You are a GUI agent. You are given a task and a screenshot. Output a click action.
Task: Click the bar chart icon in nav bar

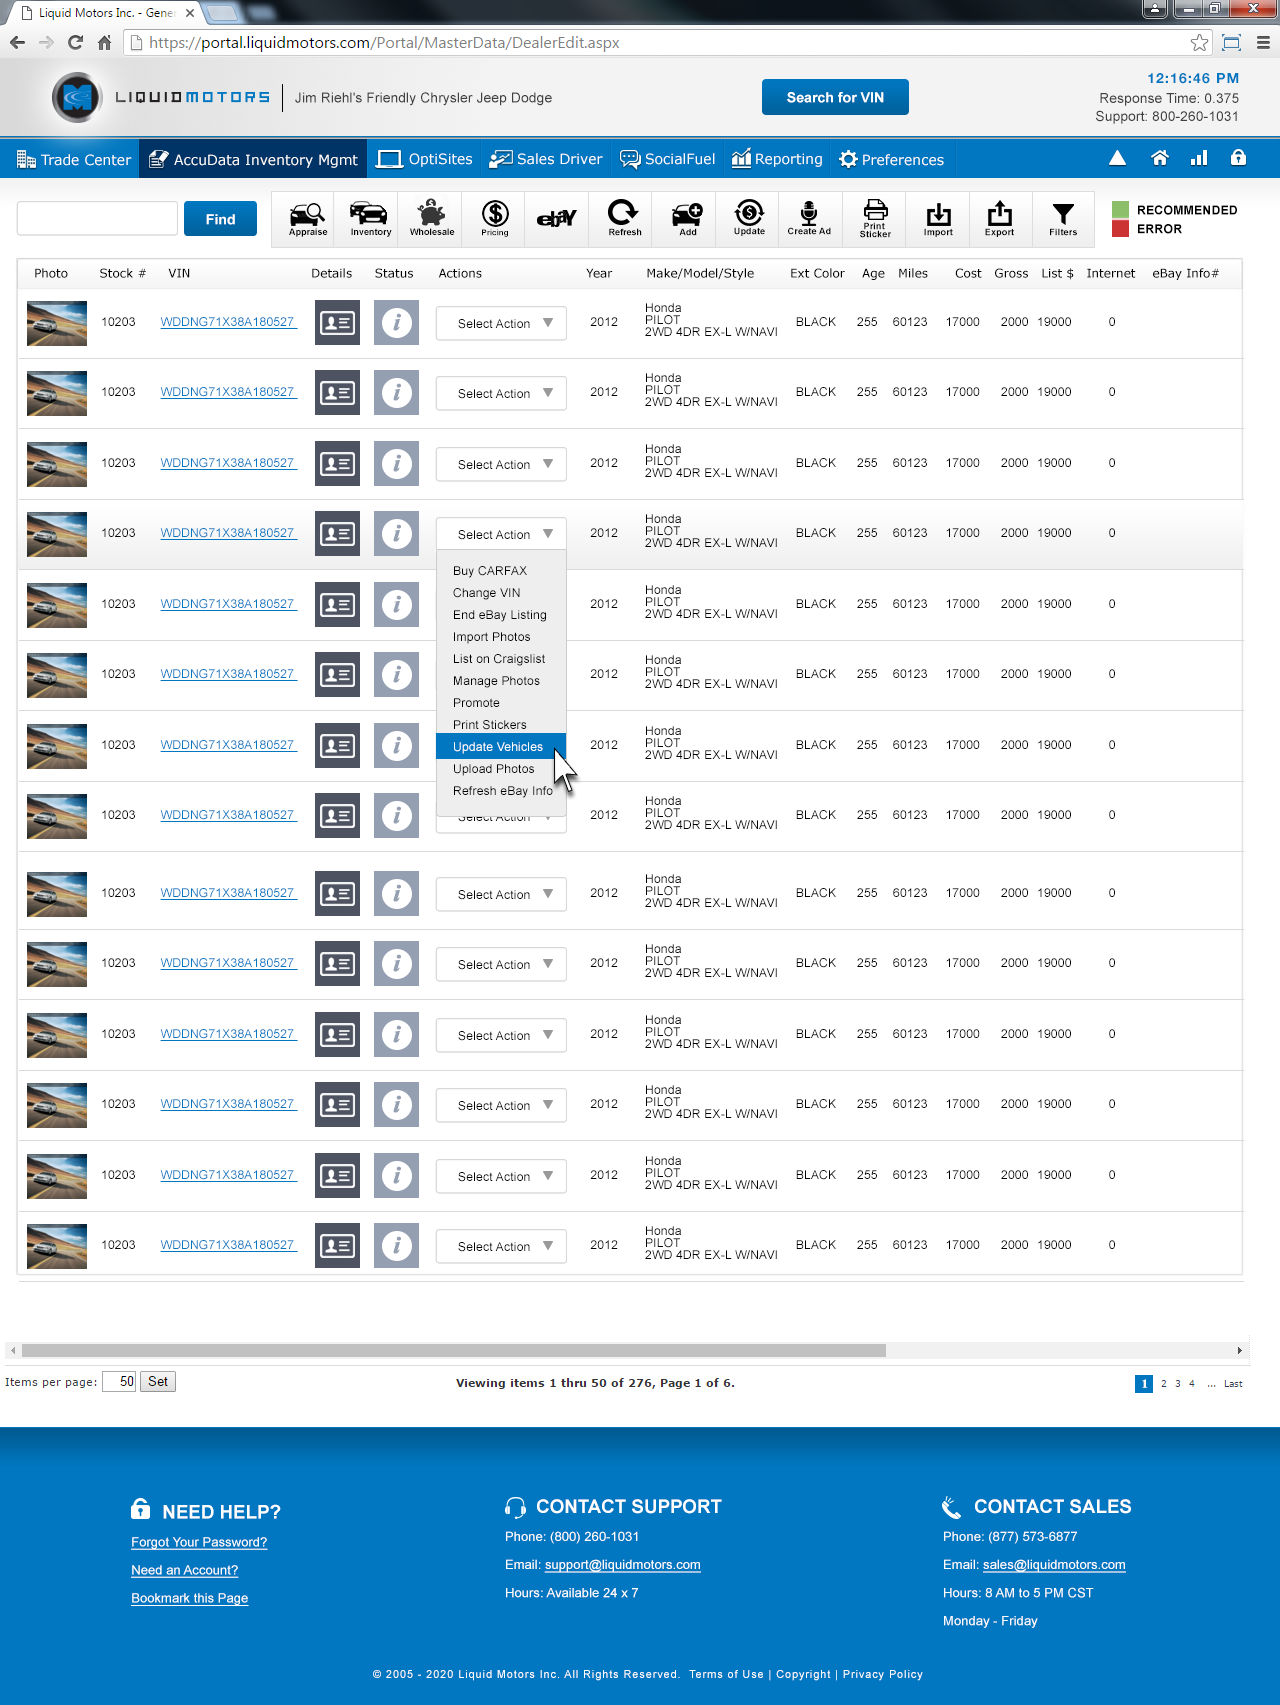coord(1199,158)
